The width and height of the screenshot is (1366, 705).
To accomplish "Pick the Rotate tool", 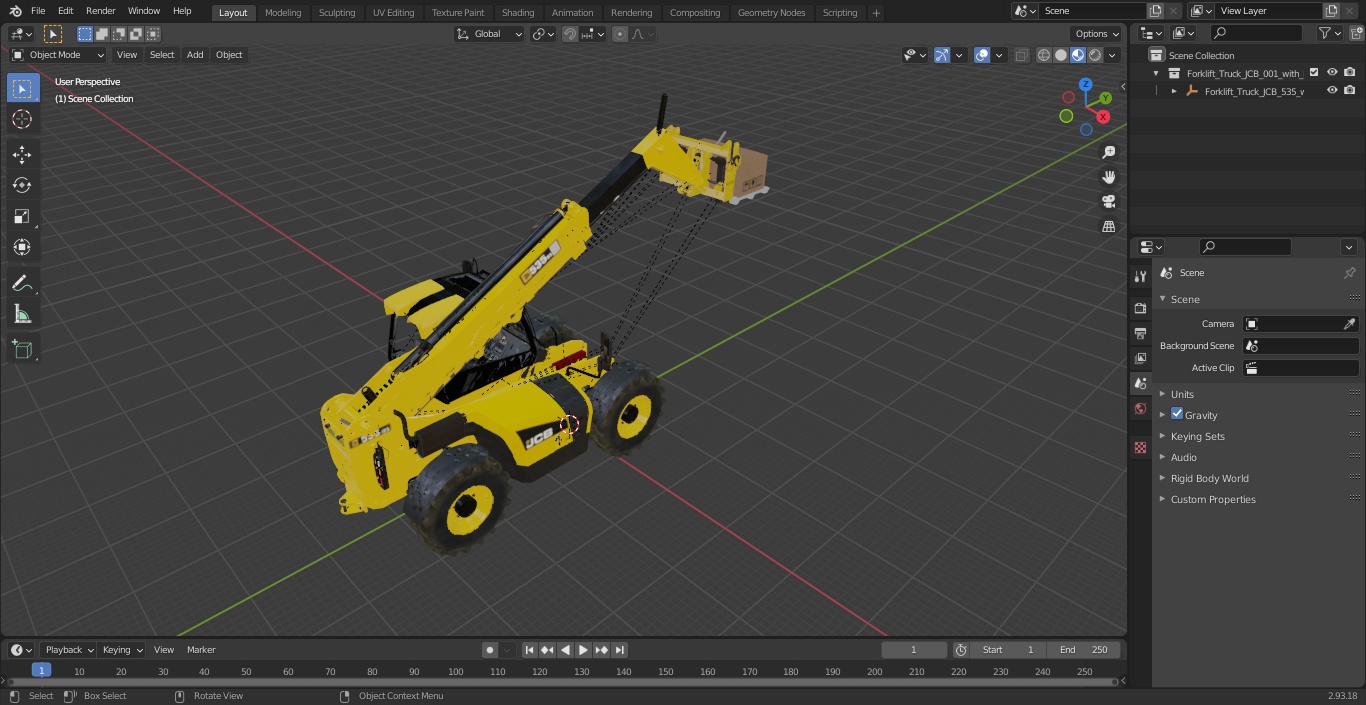I will click(x=22, y=185).
